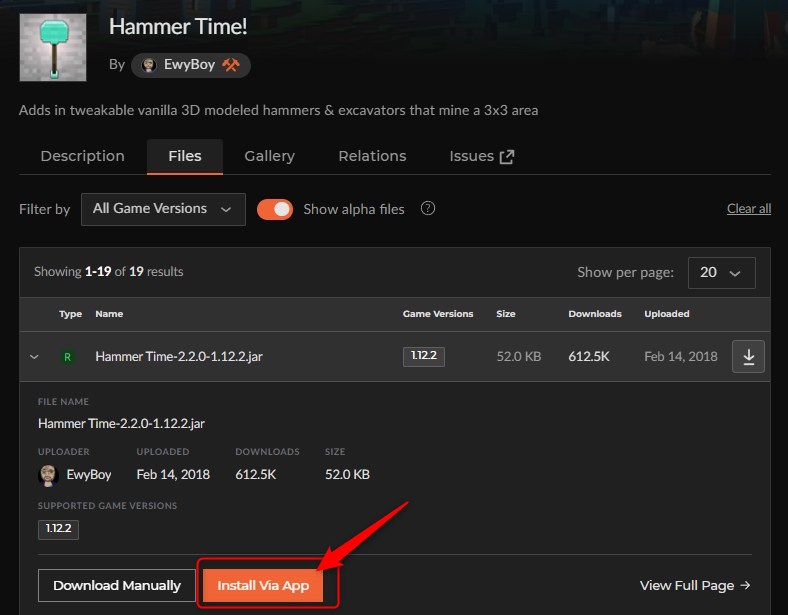788x615 pixels.
Task: Collapse the Hammer Time-2.2.0-1.12.2.jar row chevron
Action: coord(34,357)
